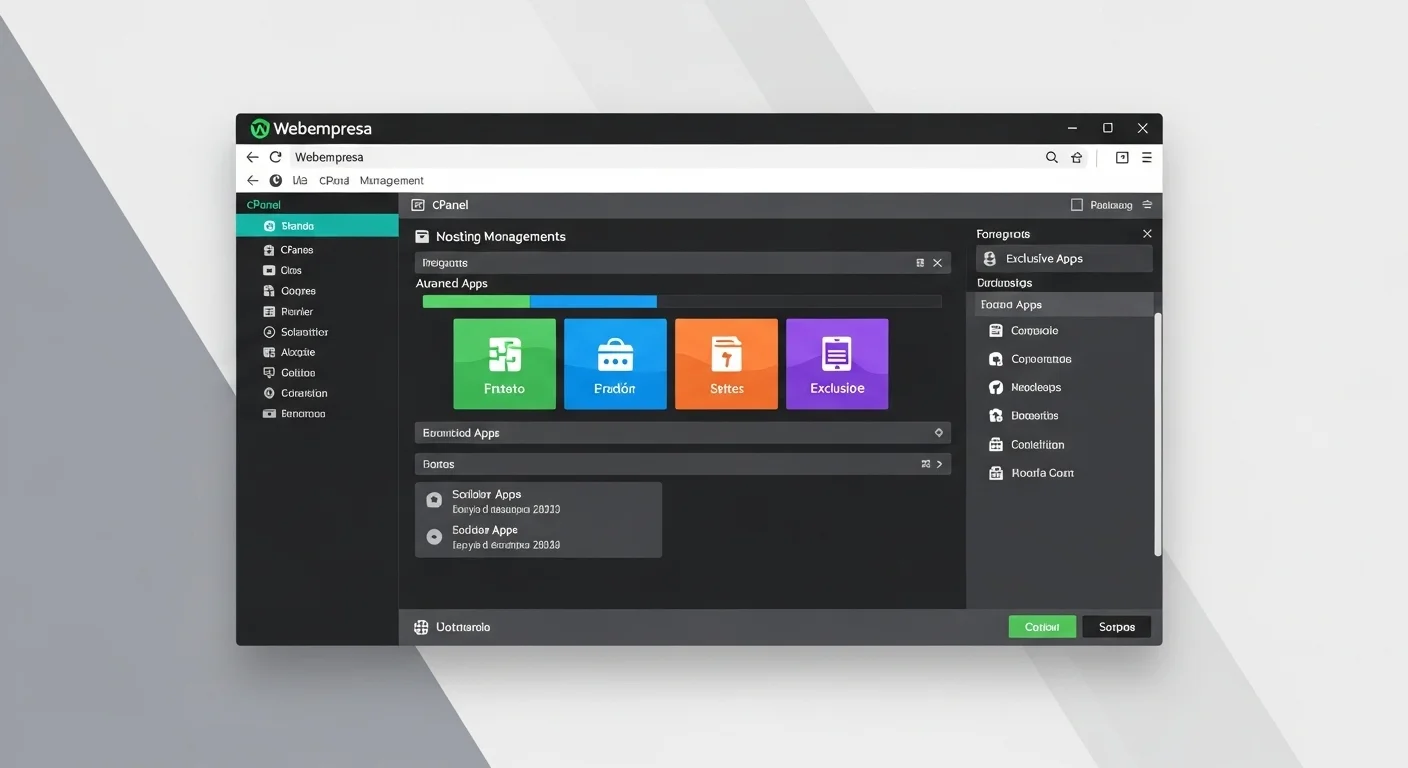Open the green Fnteto app tile
The image size is (1408, 768).
click(504, 364)
